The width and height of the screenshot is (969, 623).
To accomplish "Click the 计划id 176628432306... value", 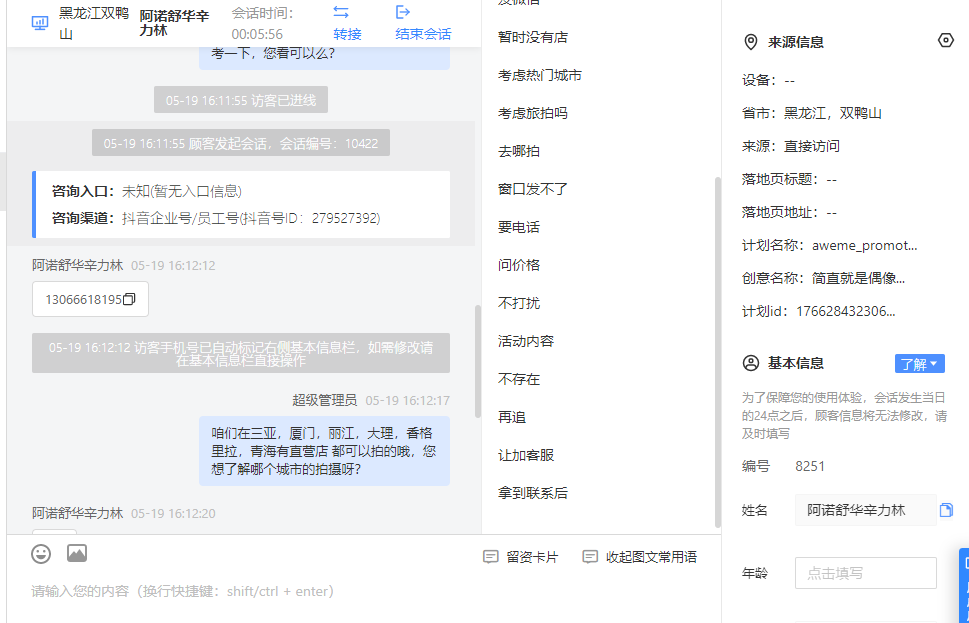I will (845, 312).
